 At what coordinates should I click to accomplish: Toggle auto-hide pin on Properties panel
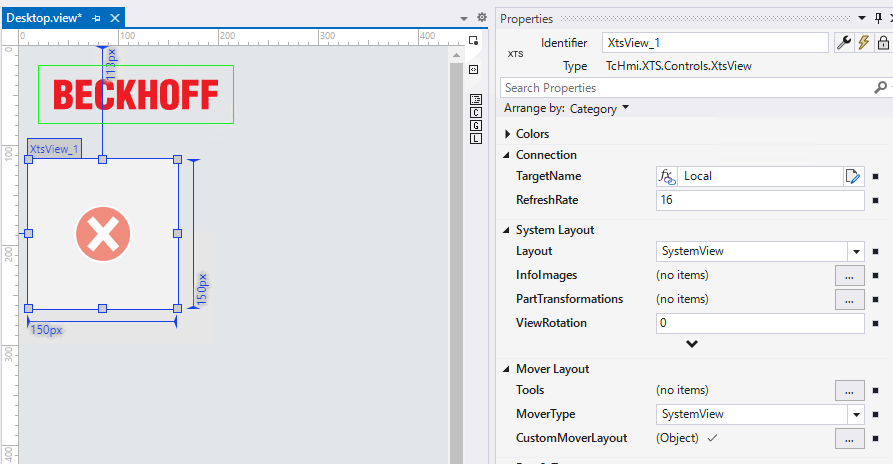[878, 18]
